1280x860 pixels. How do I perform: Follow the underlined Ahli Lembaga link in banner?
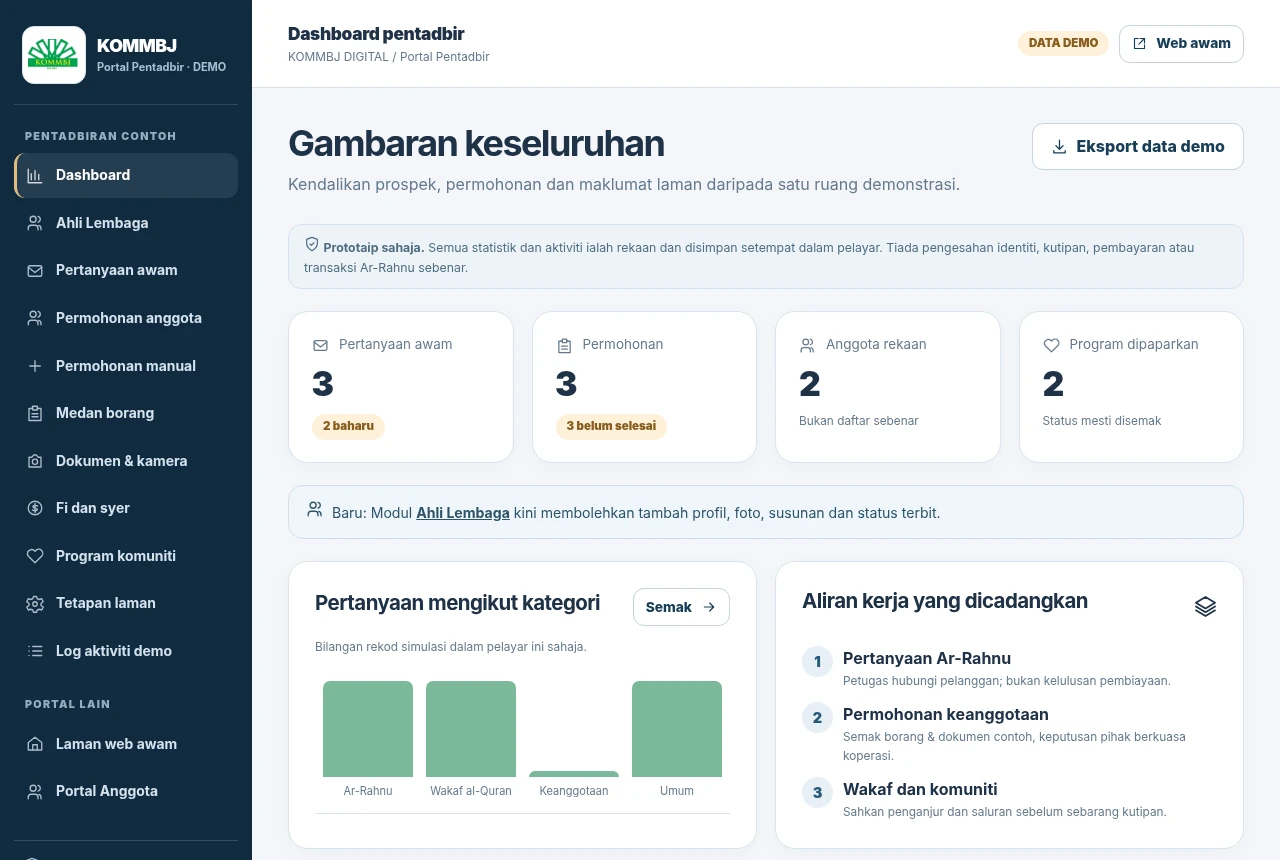[x=463, y=513]
